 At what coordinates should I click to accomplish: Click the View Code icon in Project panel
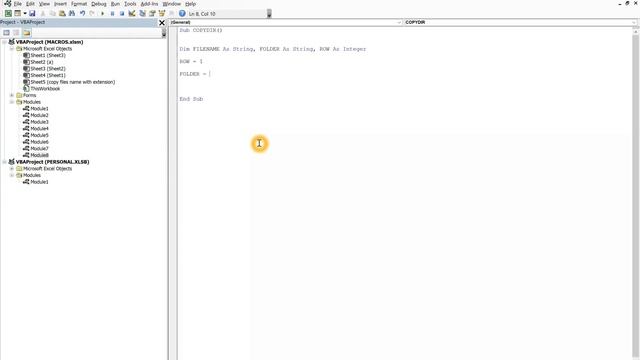point(7,33)
